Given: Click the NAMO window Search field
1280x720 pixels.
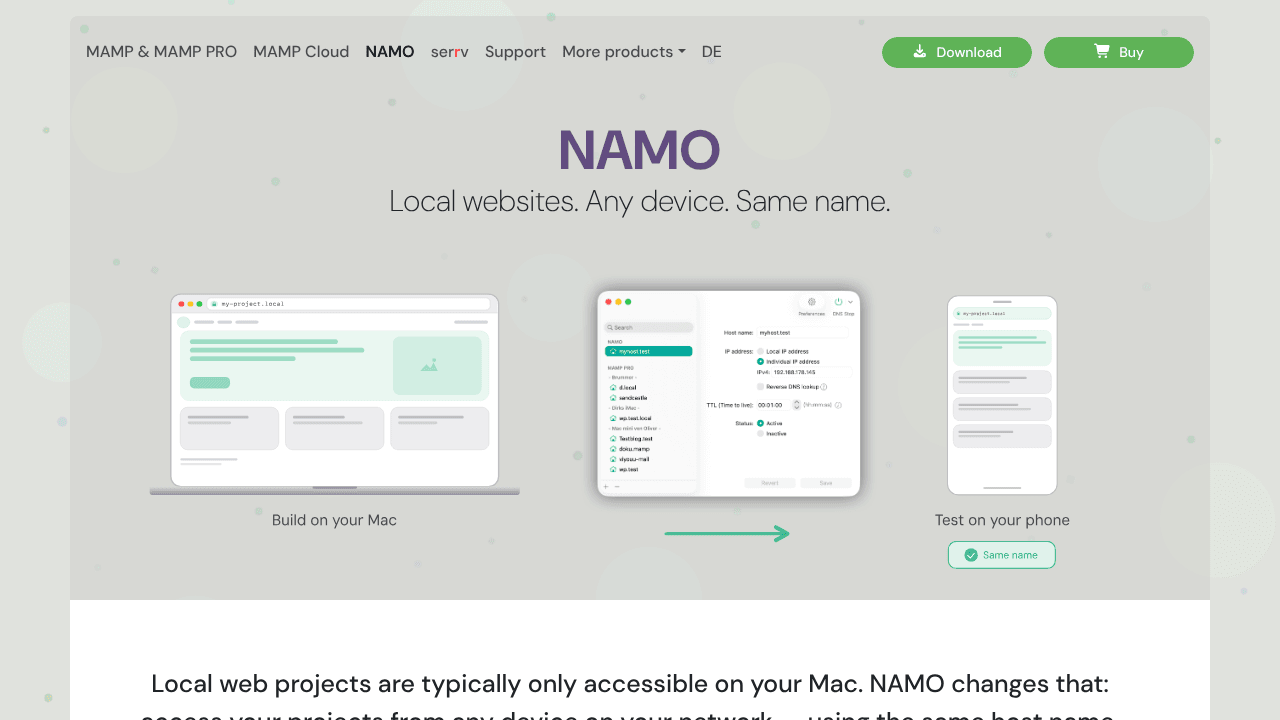Looking at the screenshot, I should (x=648, y=327).
